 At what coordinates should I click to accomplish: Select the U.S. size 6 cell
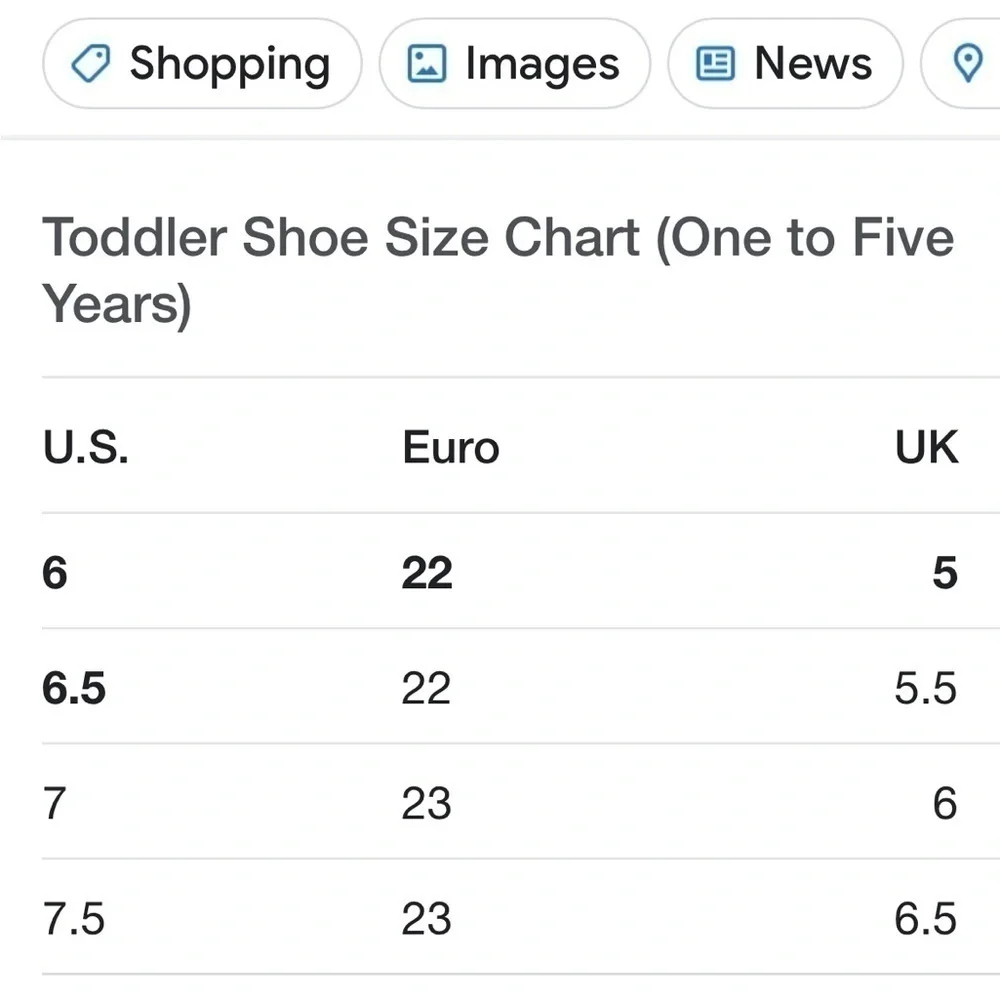[x=55, y=572]
